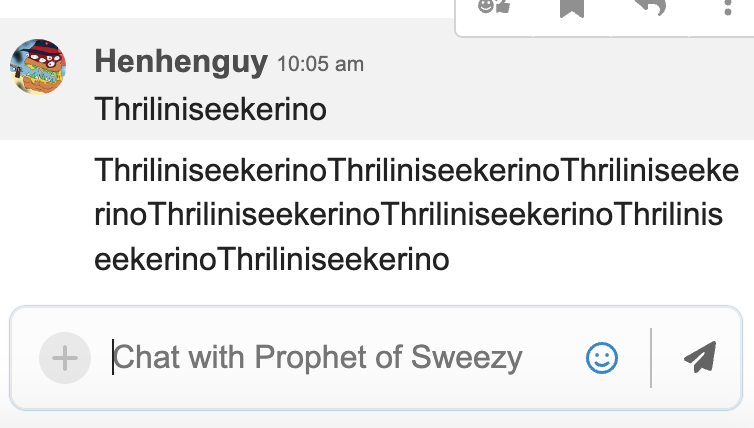The height and width of the screenshot is (428, 754).
Task: Reply to Henhenguy's message with the arrow icon
Action: point(650,7)
